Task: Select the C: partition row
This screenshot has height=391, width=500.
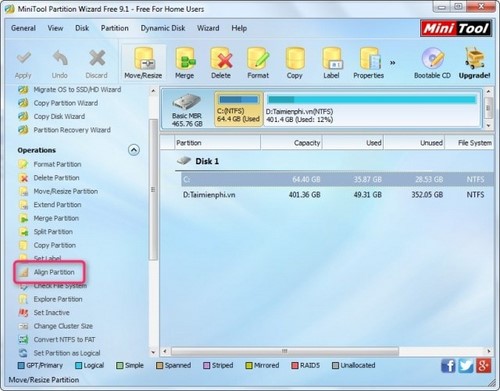Action: (x=337, y=179)
